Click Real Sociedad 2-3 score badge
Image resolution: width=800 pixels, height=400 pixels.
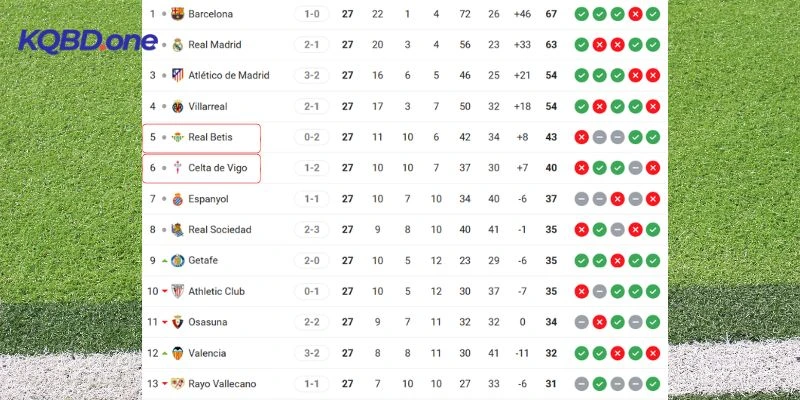[311, 230]
